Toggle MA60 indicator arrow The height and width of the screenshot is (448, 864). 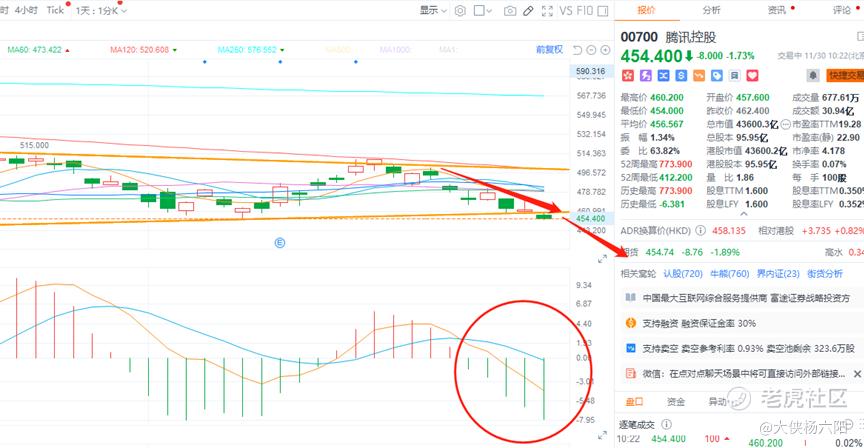[68, 50]
